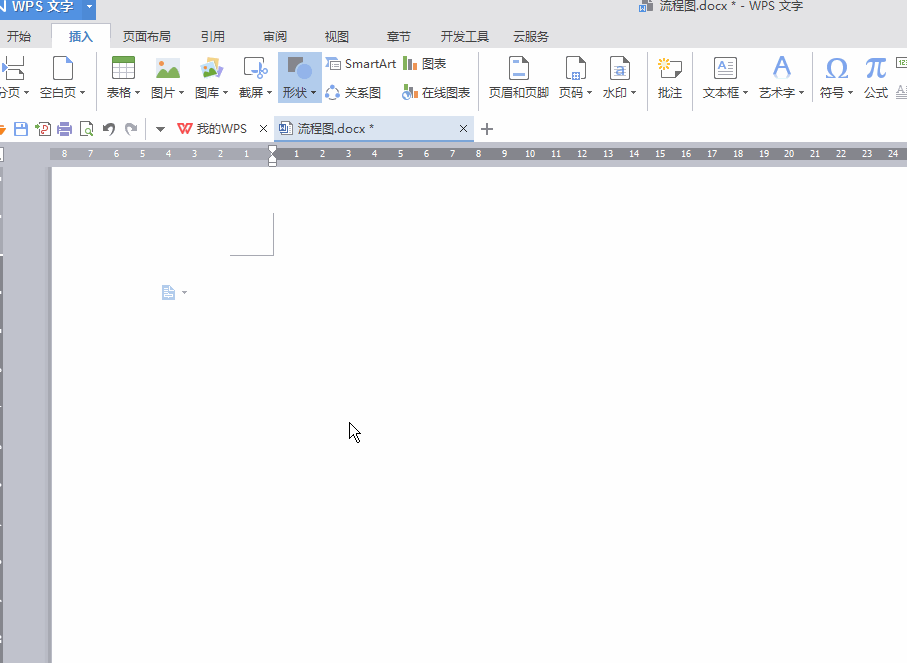This screenshot has height=663, width=907.
Task: Insert a blank page
Action: pyautogui.click(x=62, y=77)
